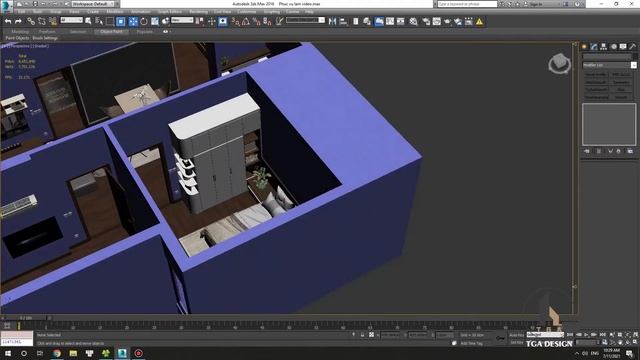Show hidden system tray icons
The image size is (640, 360).
coord(577,353)
